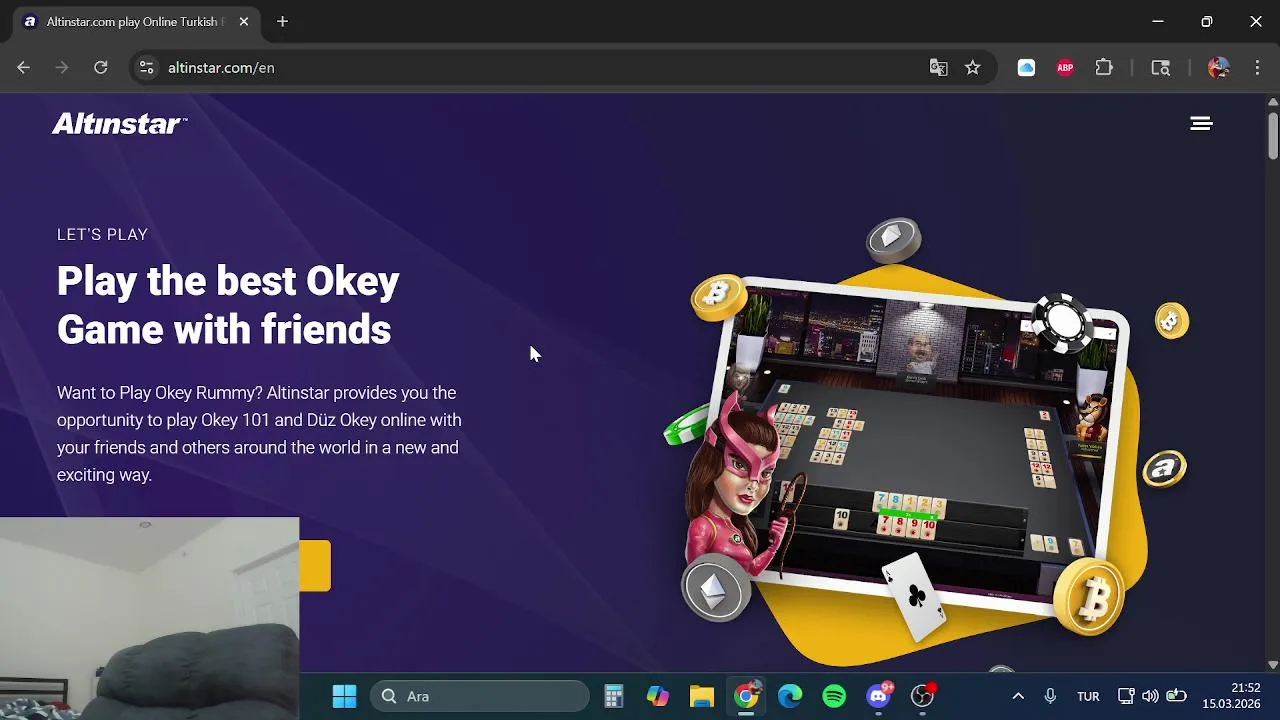Click the taskbar search box labeled Ara

480,696
